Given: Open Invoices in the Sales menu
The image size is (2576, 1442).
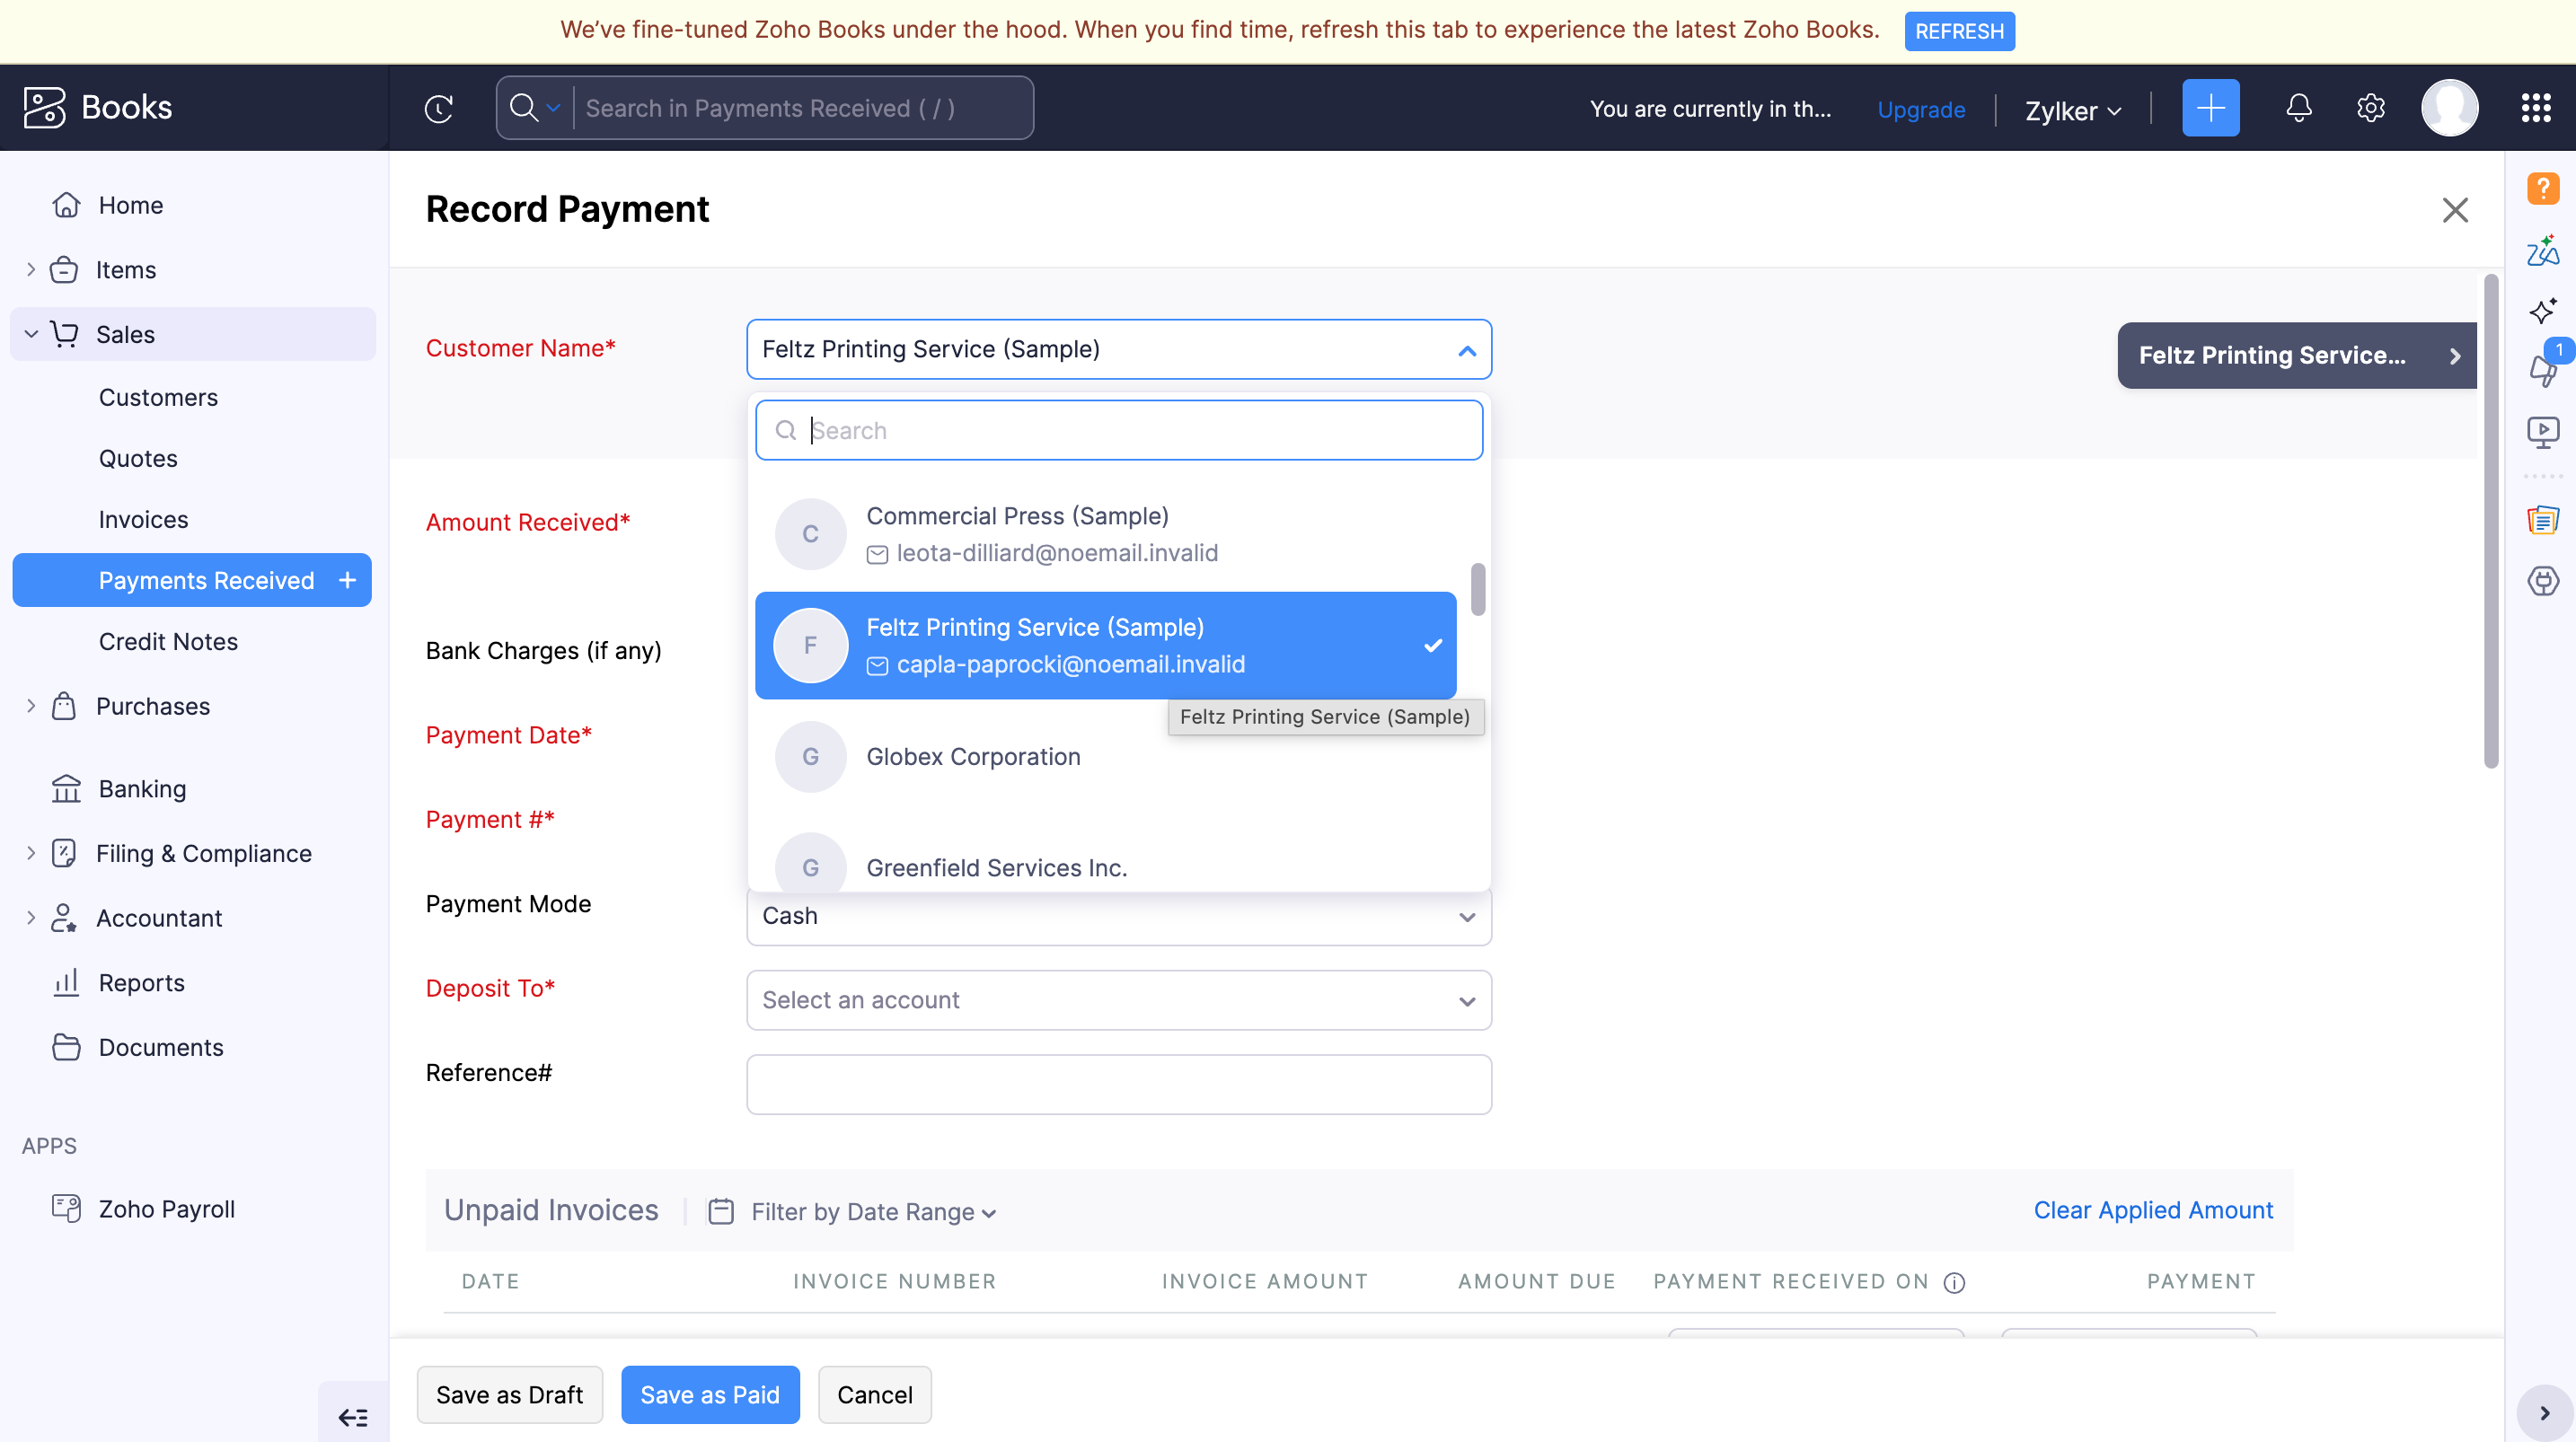Looking at the screenshot, I should click(143, 519).
